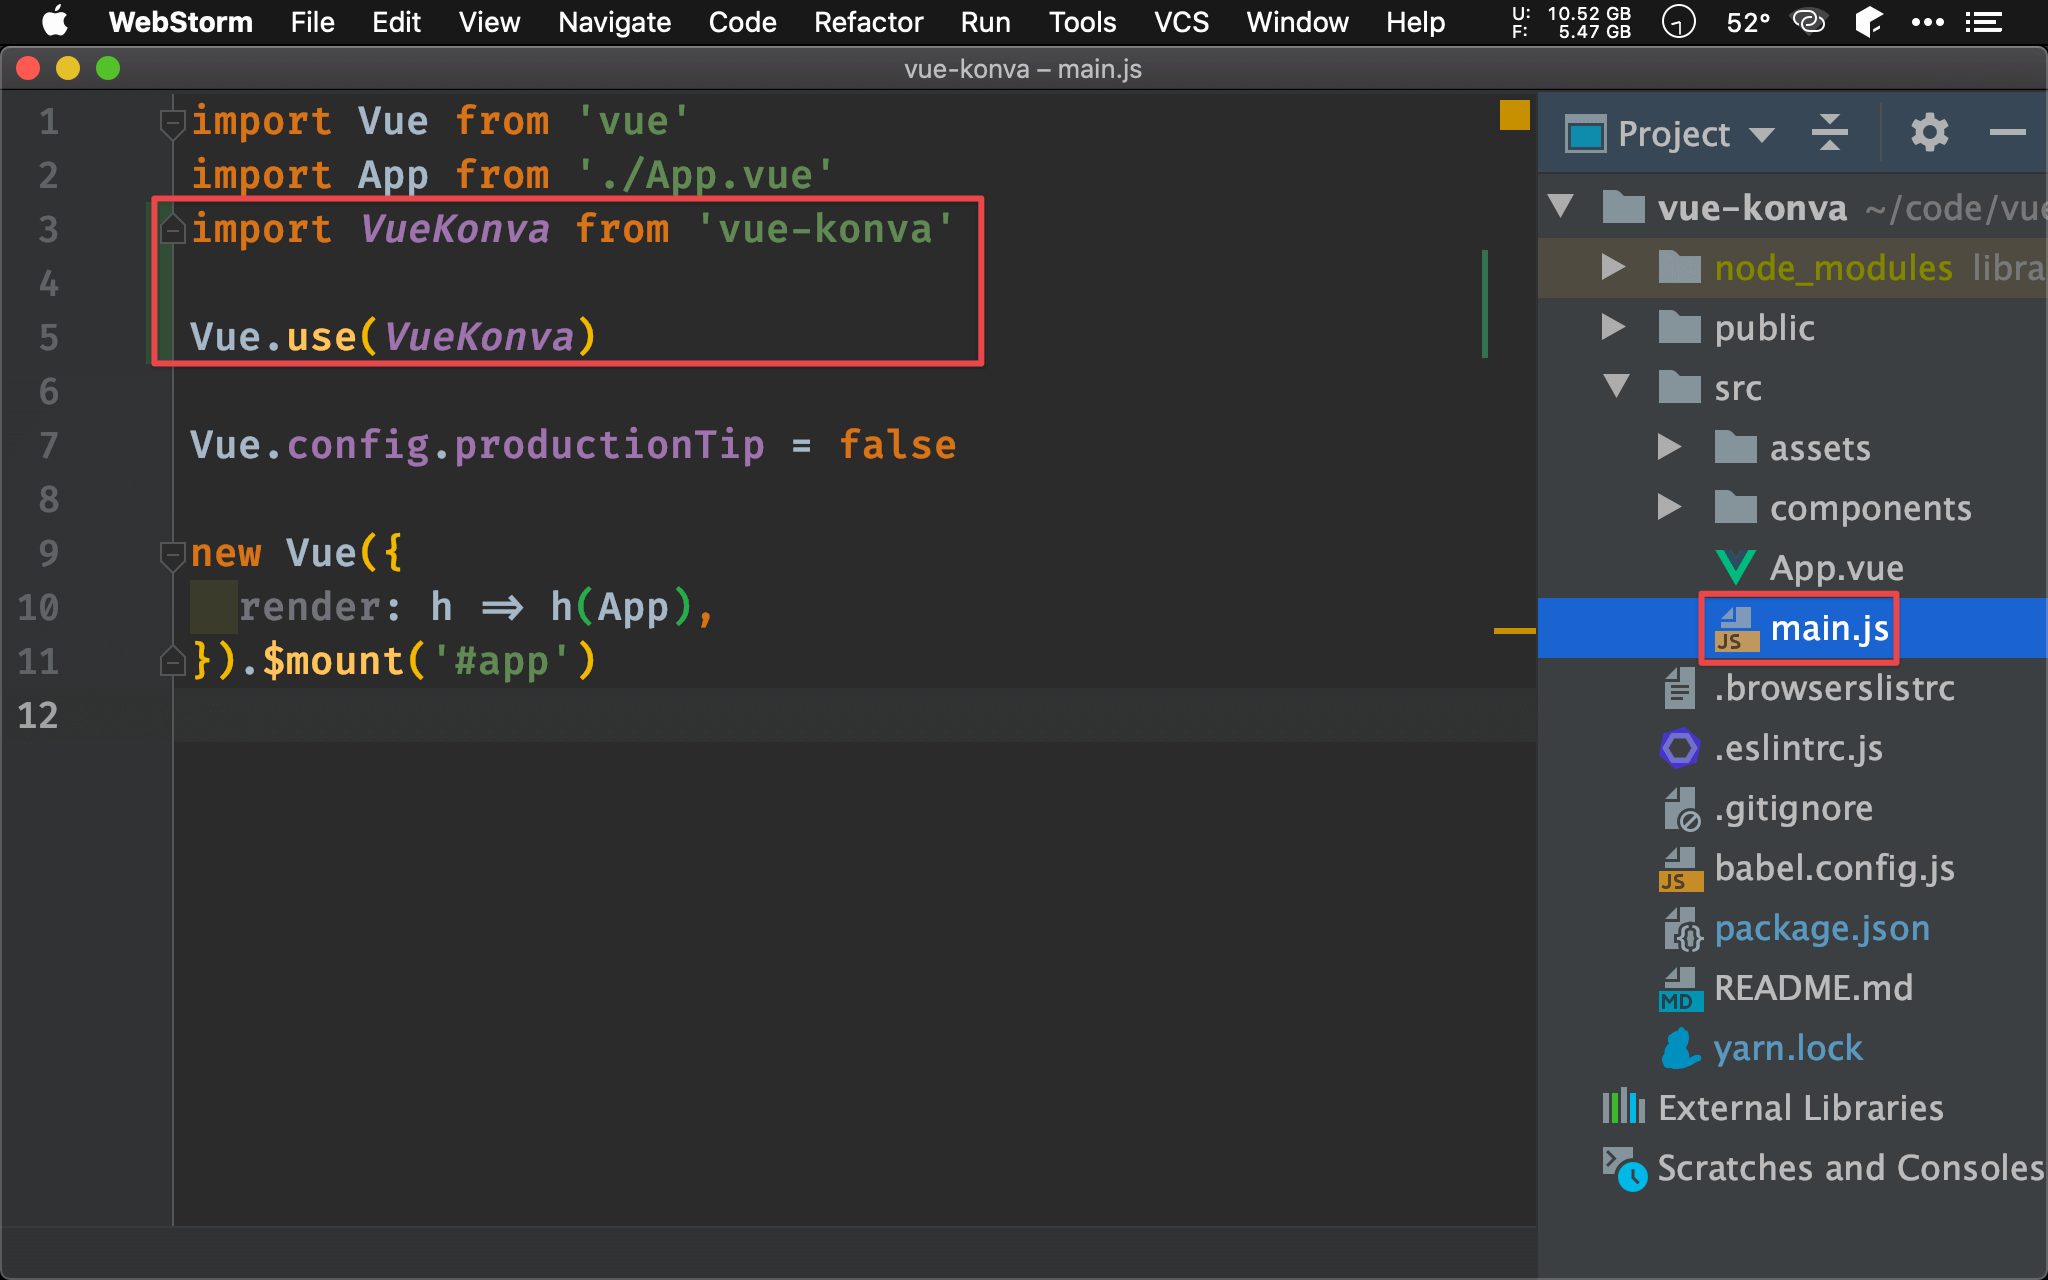Open the WebStorm application menu
Screen dimensions: 2048x1280
coord(181,22)
